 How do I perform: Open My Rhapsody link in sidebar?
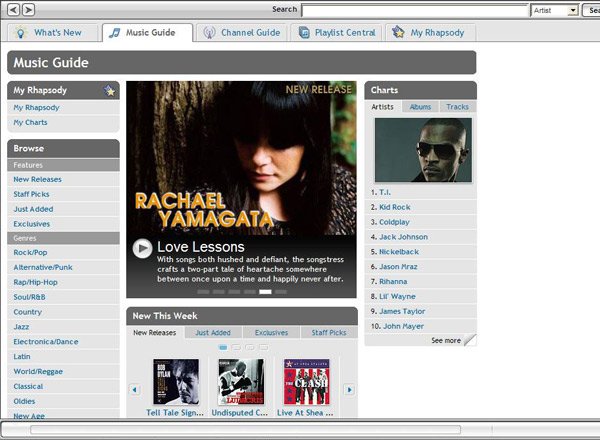36,108
